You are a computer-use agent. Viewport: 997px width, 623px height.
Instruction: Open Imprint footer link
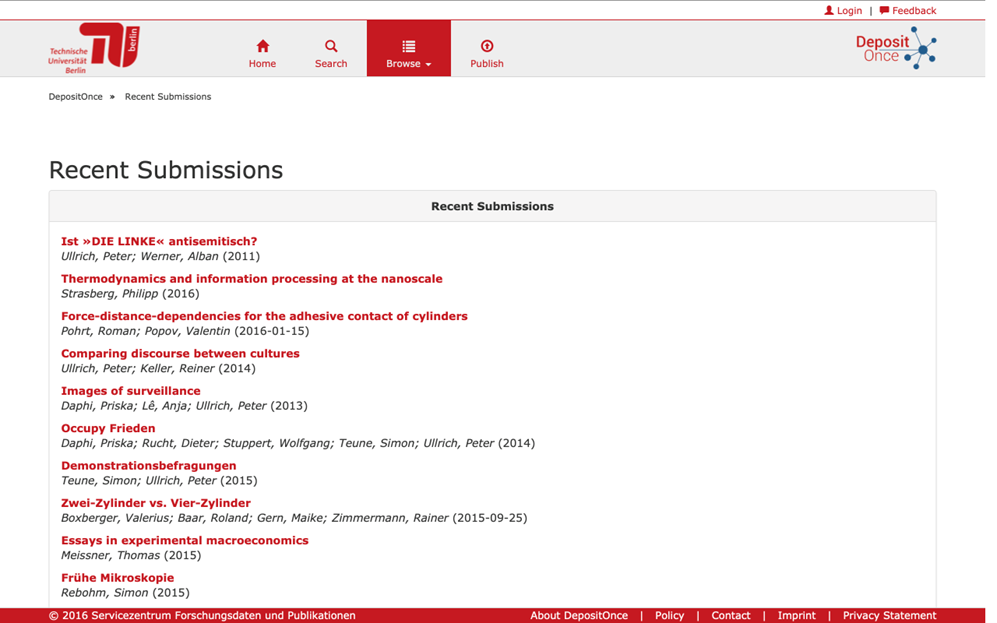pyautogui.click(x=796, y=615)
